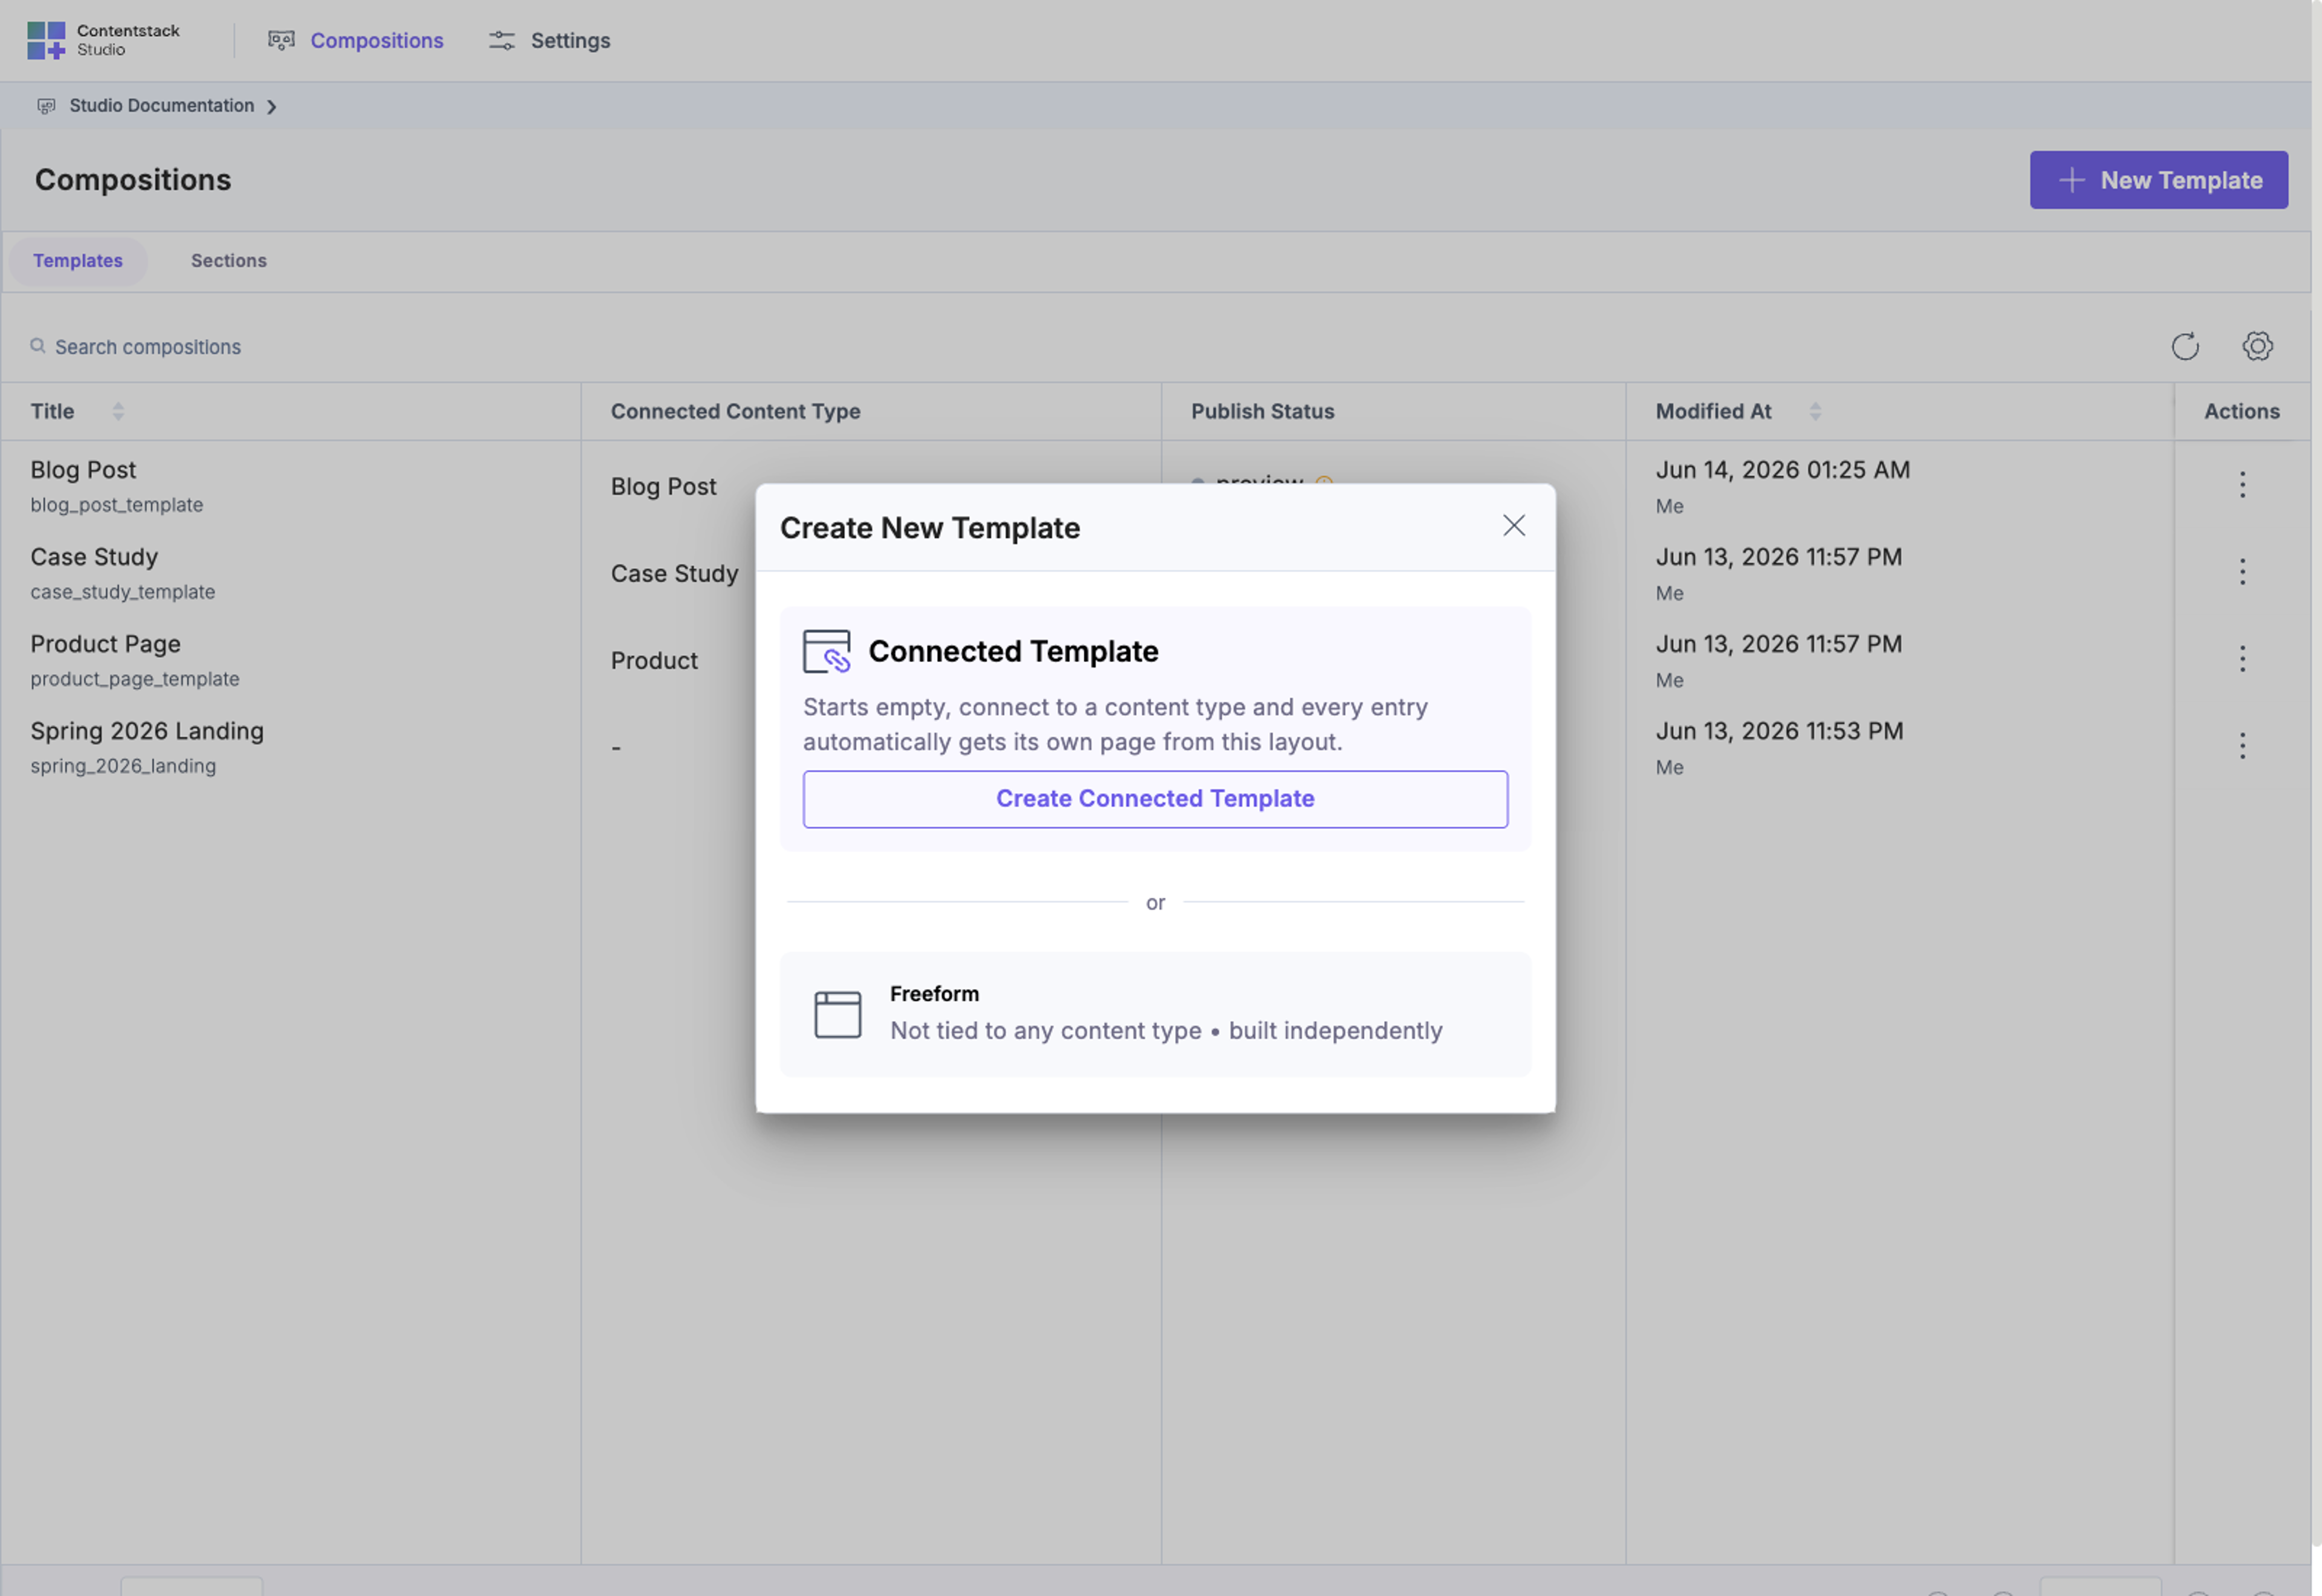Select the Freeform template option
The image size is (2322, 1596).
[x=1155, y=1014]
